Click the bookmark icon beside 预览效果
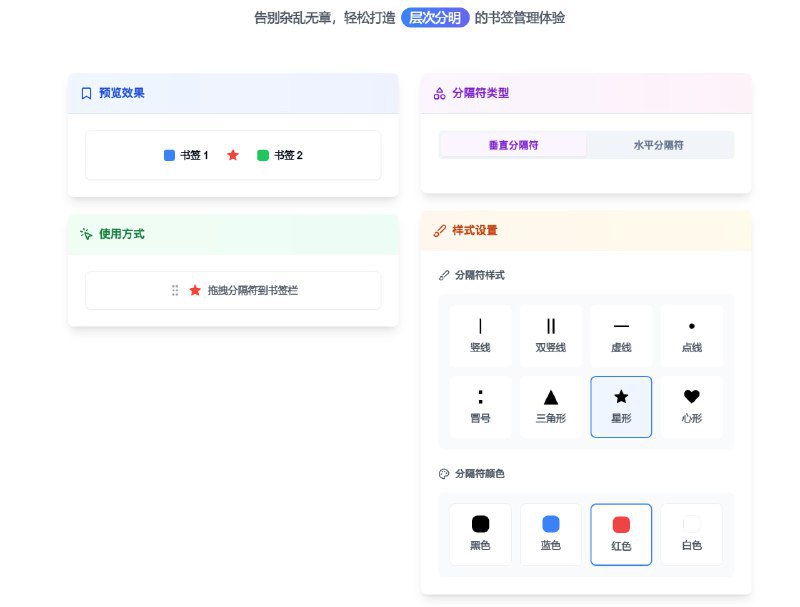The height and width of the screenshot is (607, 800). point(85,93)
